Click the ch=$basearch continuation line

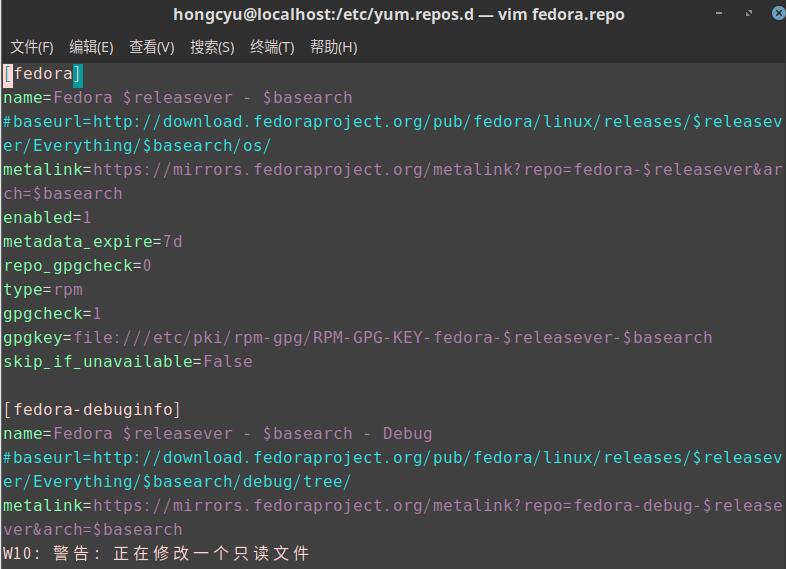(x=63, y=194)
